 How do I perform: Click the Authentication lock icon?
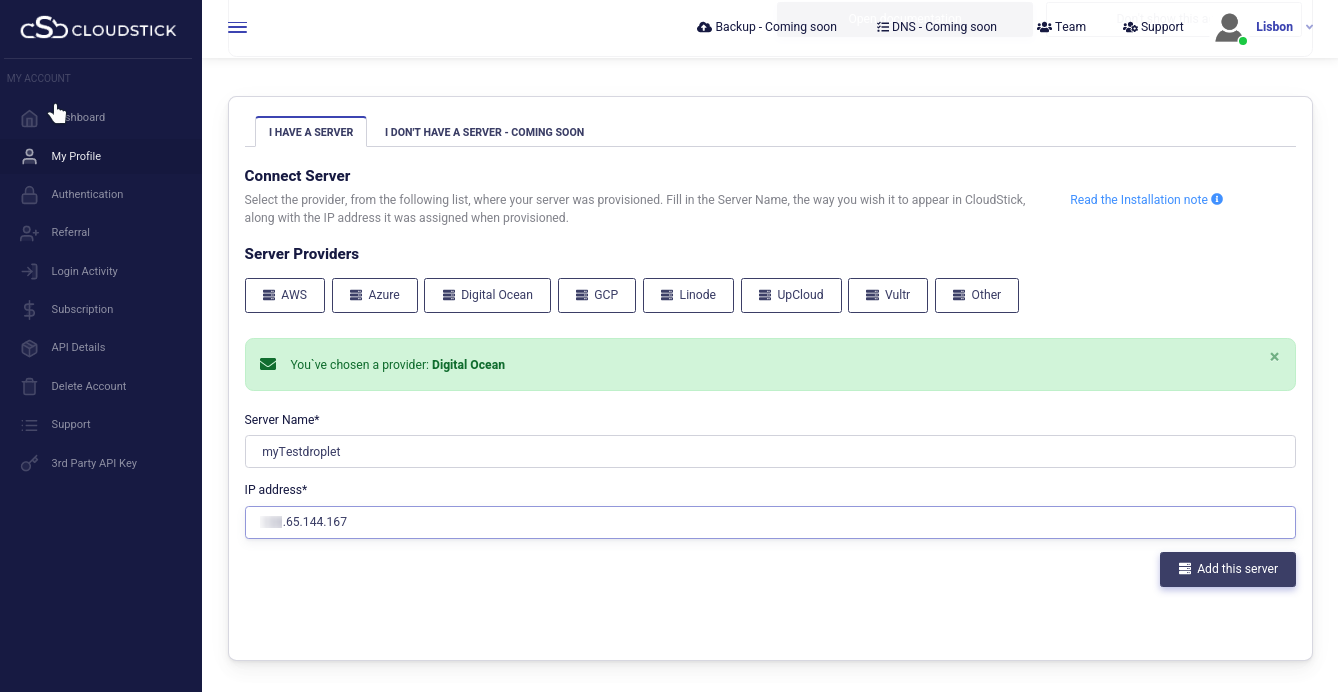(x=30, y=195)
